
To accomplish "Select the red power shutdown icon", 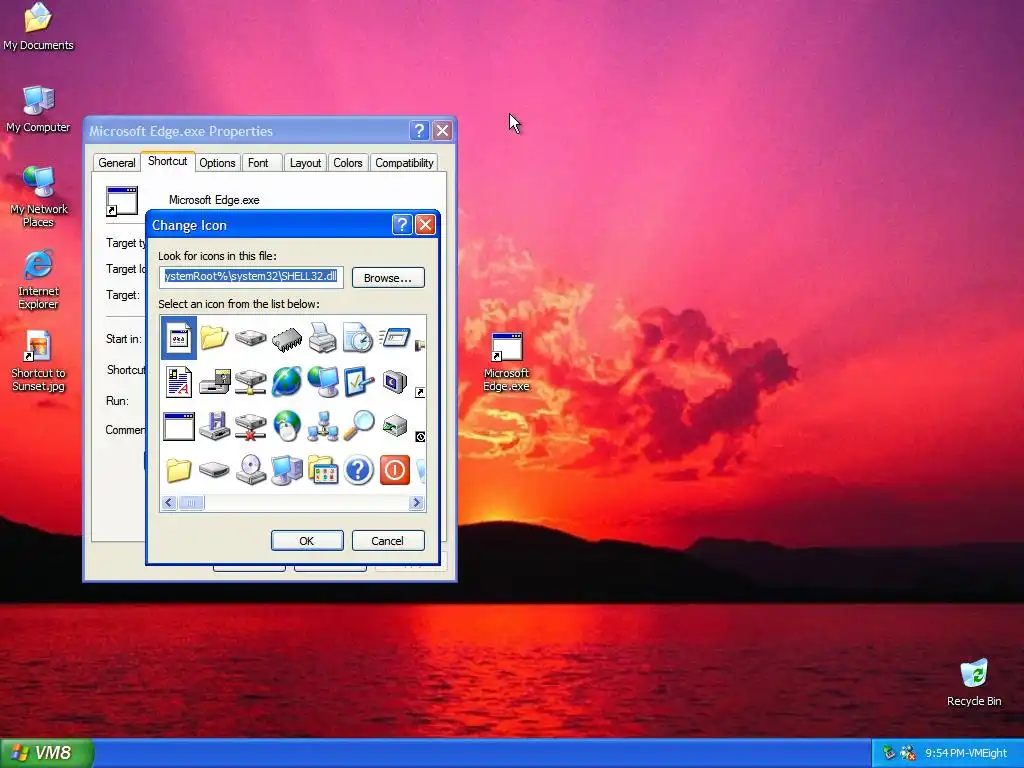I will pos(394,470).
